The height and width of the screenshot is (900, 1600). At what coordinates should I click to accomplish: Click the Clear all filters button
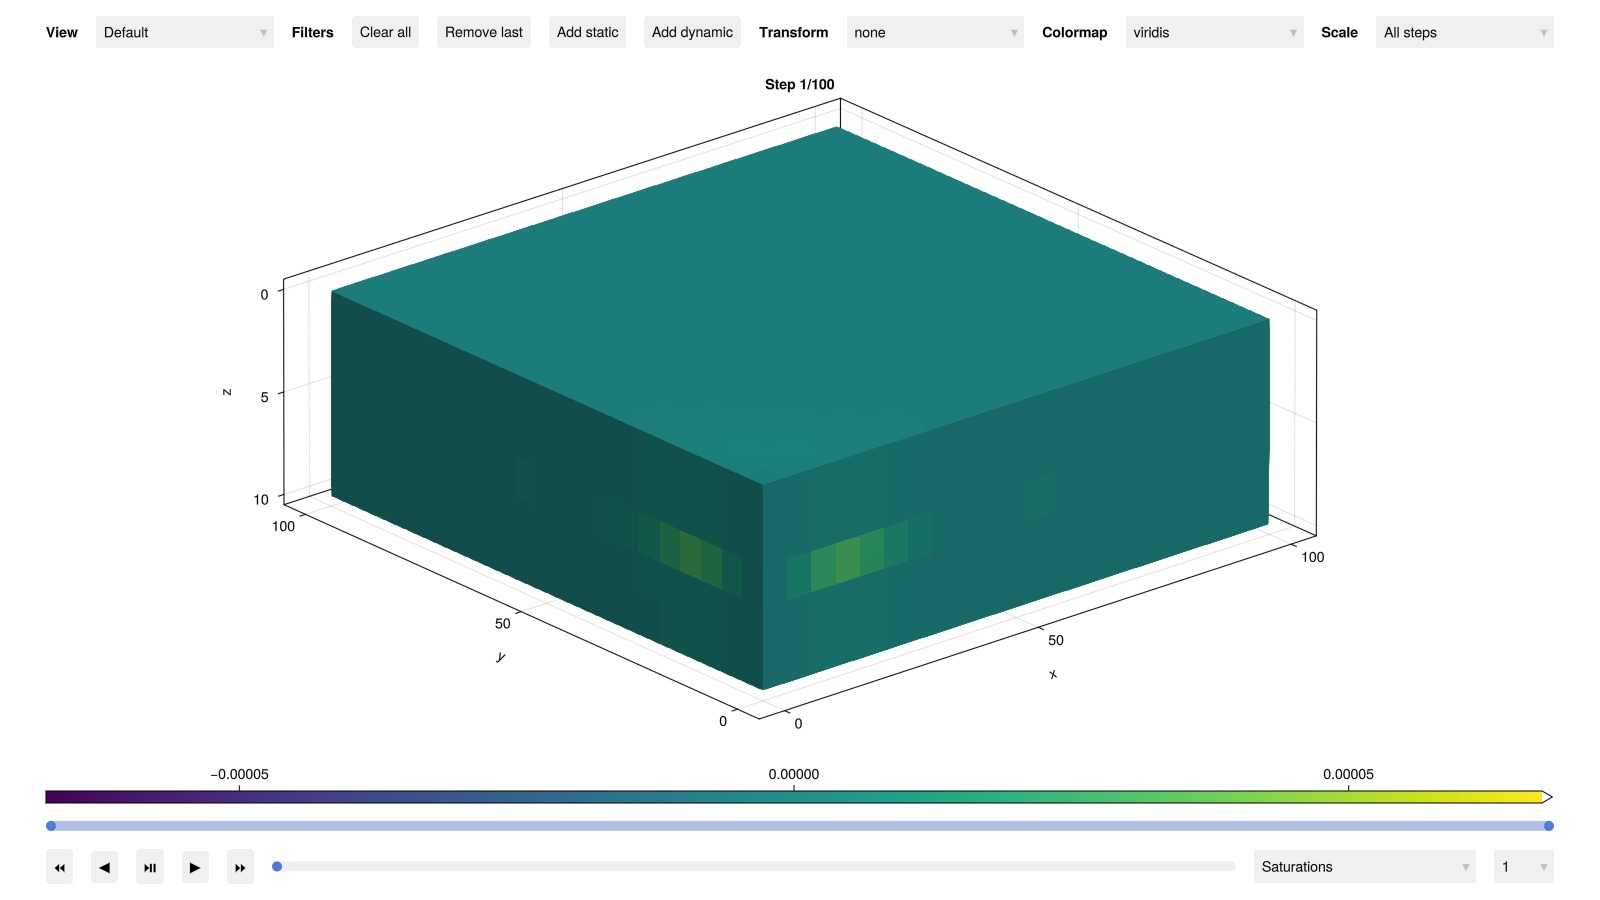385,32
